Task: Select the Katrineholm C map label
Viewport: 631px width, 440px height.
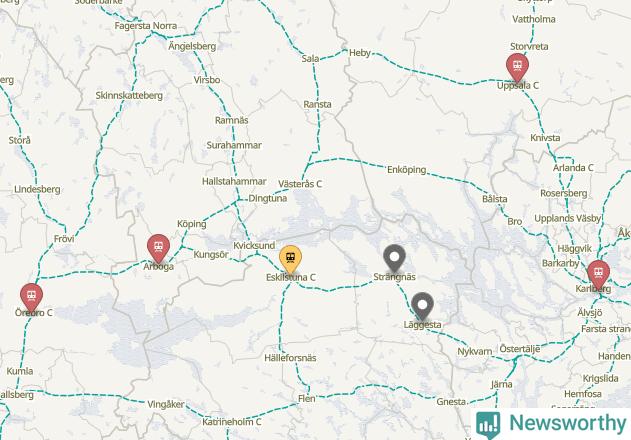Action: [x=232, y=422]
